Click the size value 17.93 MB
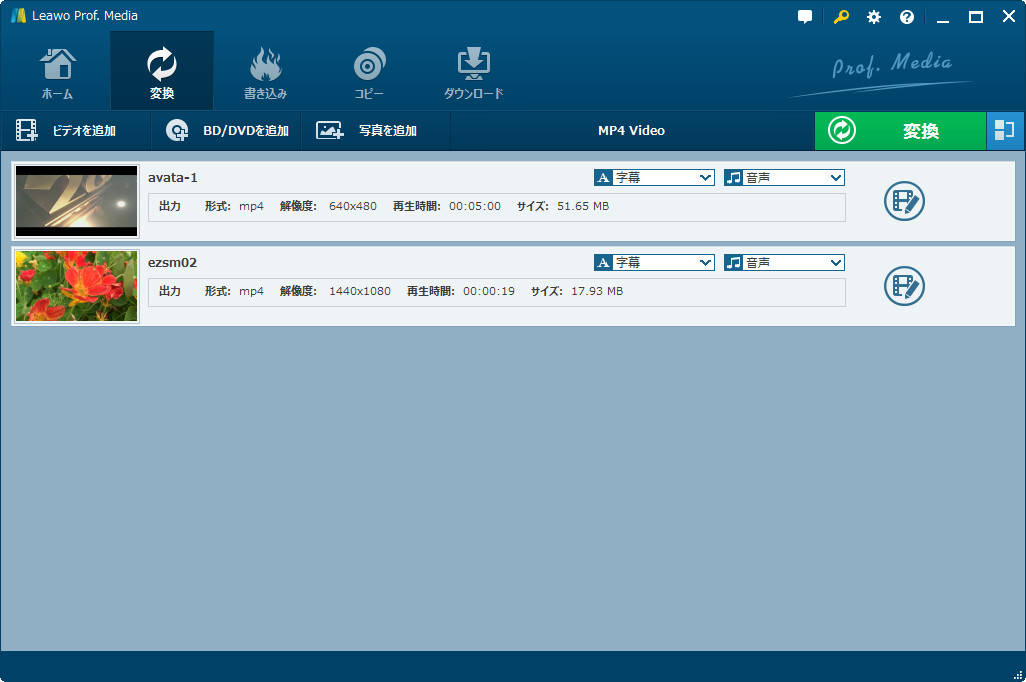The width and height of the screenshot is (1026, 682). [x=597, y=291]
